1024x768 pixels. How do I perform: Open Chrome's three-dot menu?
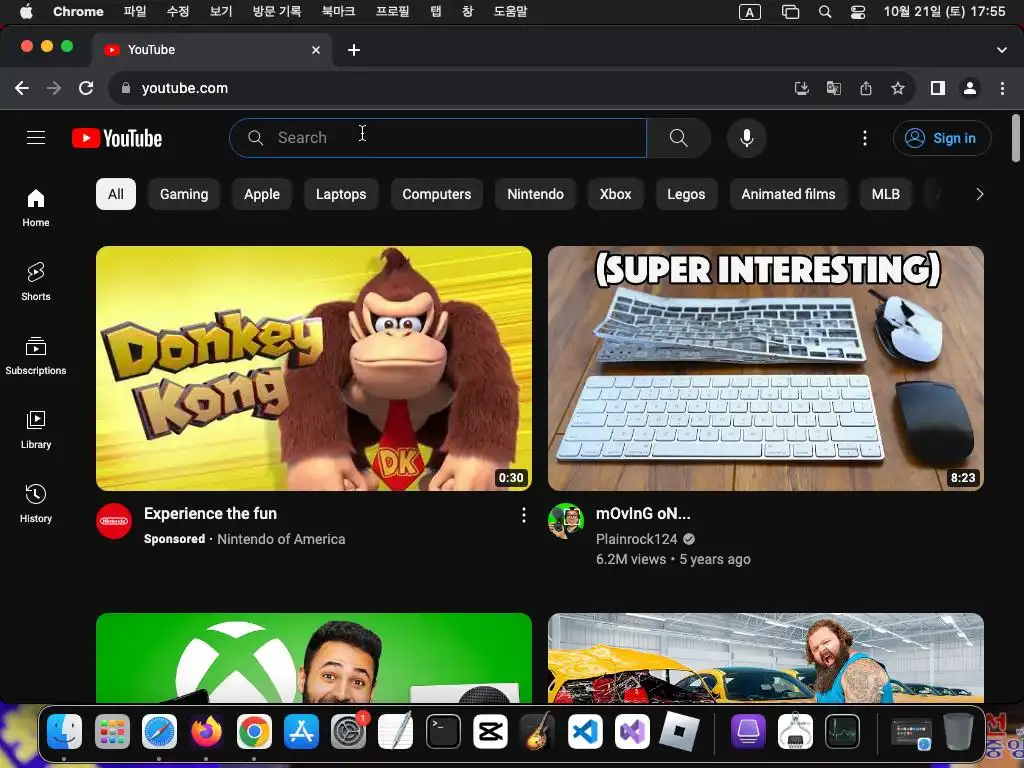pyautogui.click(x=1002, y=88)
